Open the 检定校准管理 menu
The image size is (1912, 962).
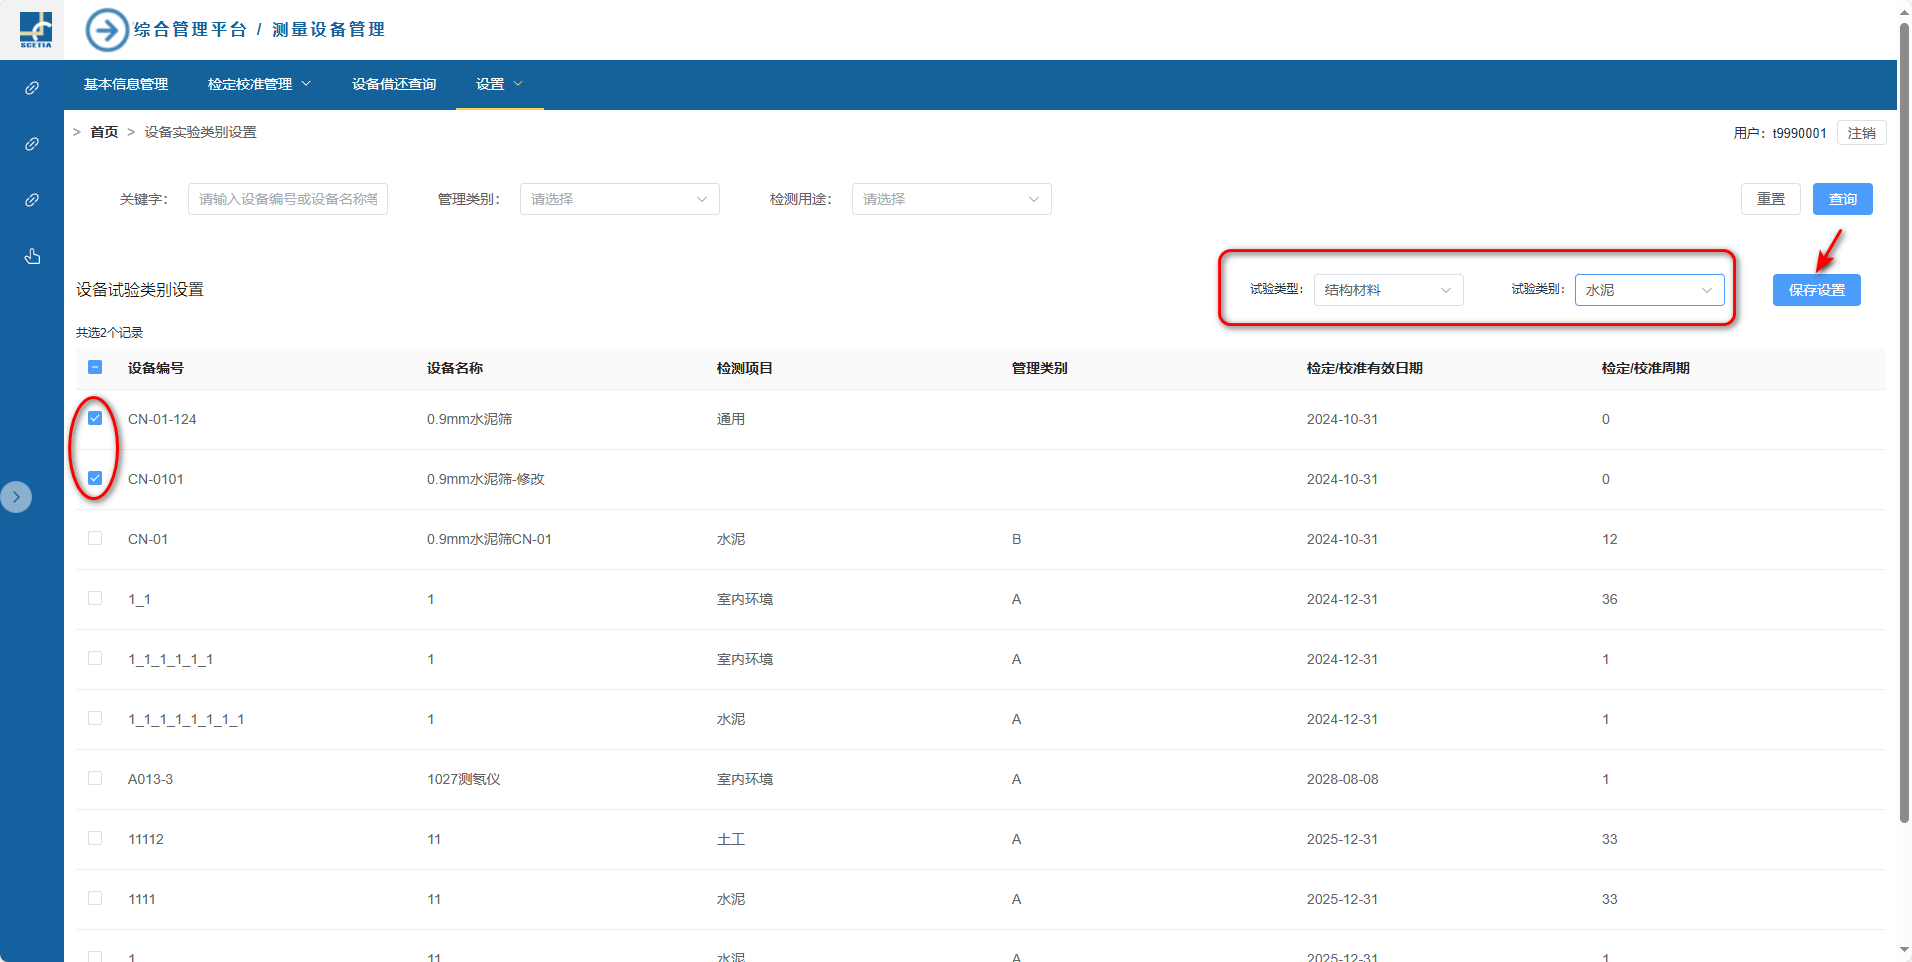[x=259, y=84]
